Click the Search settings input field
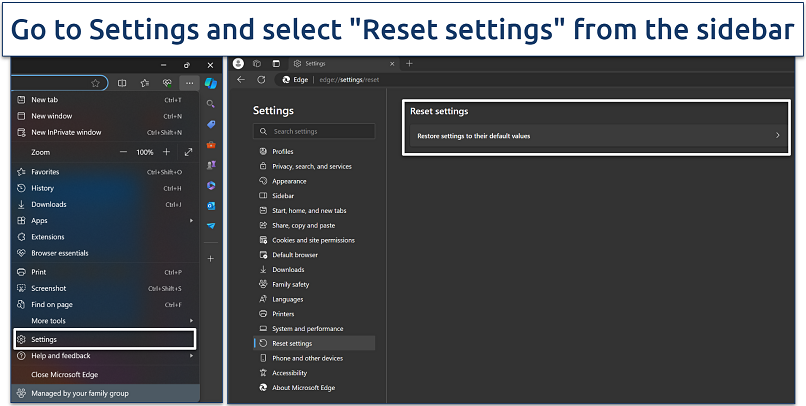Image resolution: width=806 pixels, height=406 pixels. tap(314, 131)
